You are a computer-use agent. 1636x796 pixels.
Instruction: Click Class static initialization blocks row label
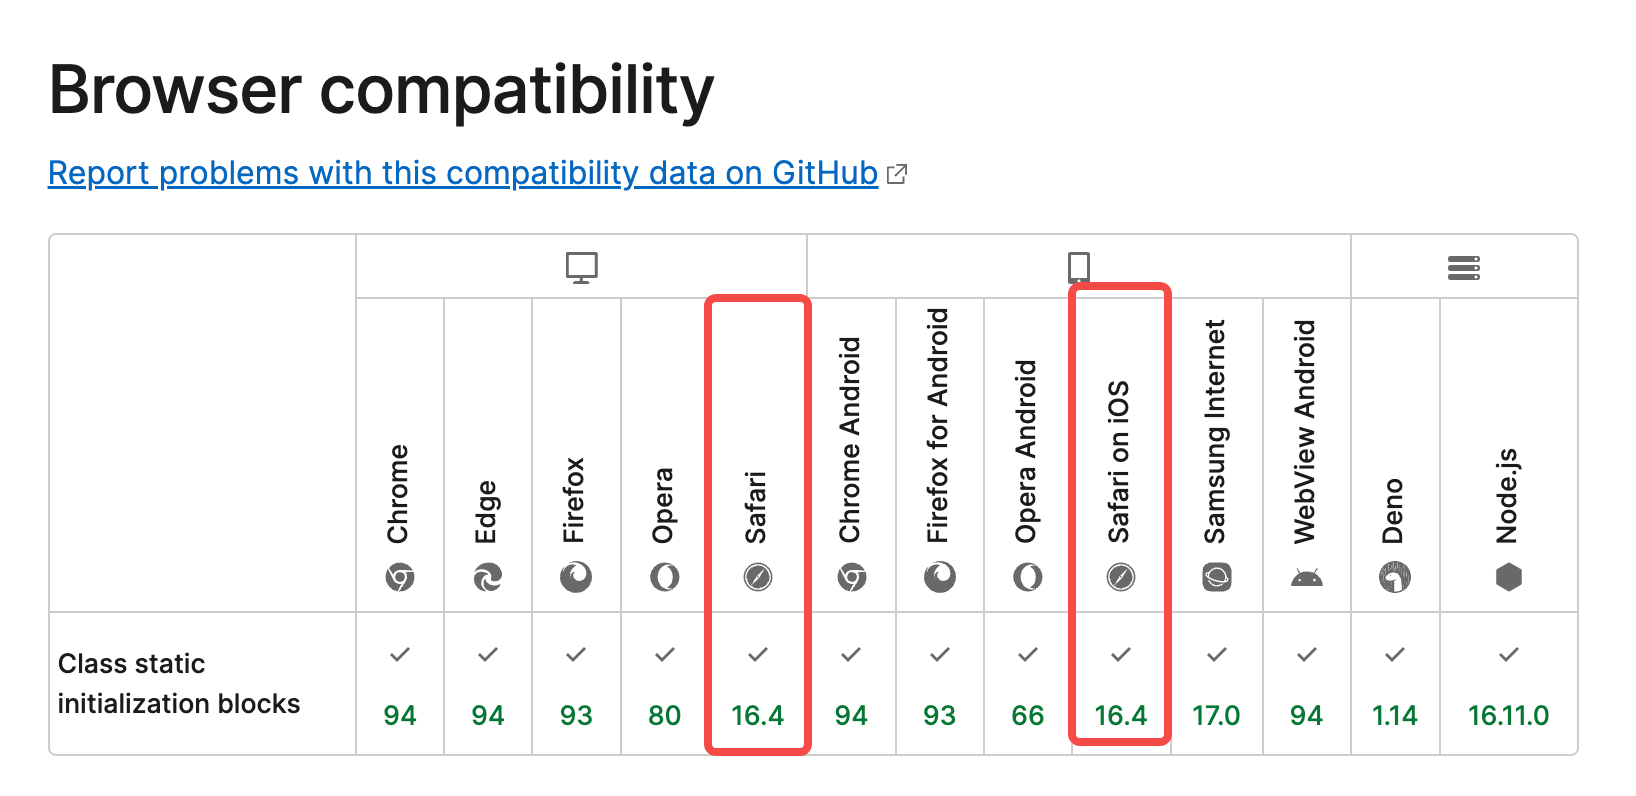[x=179, y=684]
